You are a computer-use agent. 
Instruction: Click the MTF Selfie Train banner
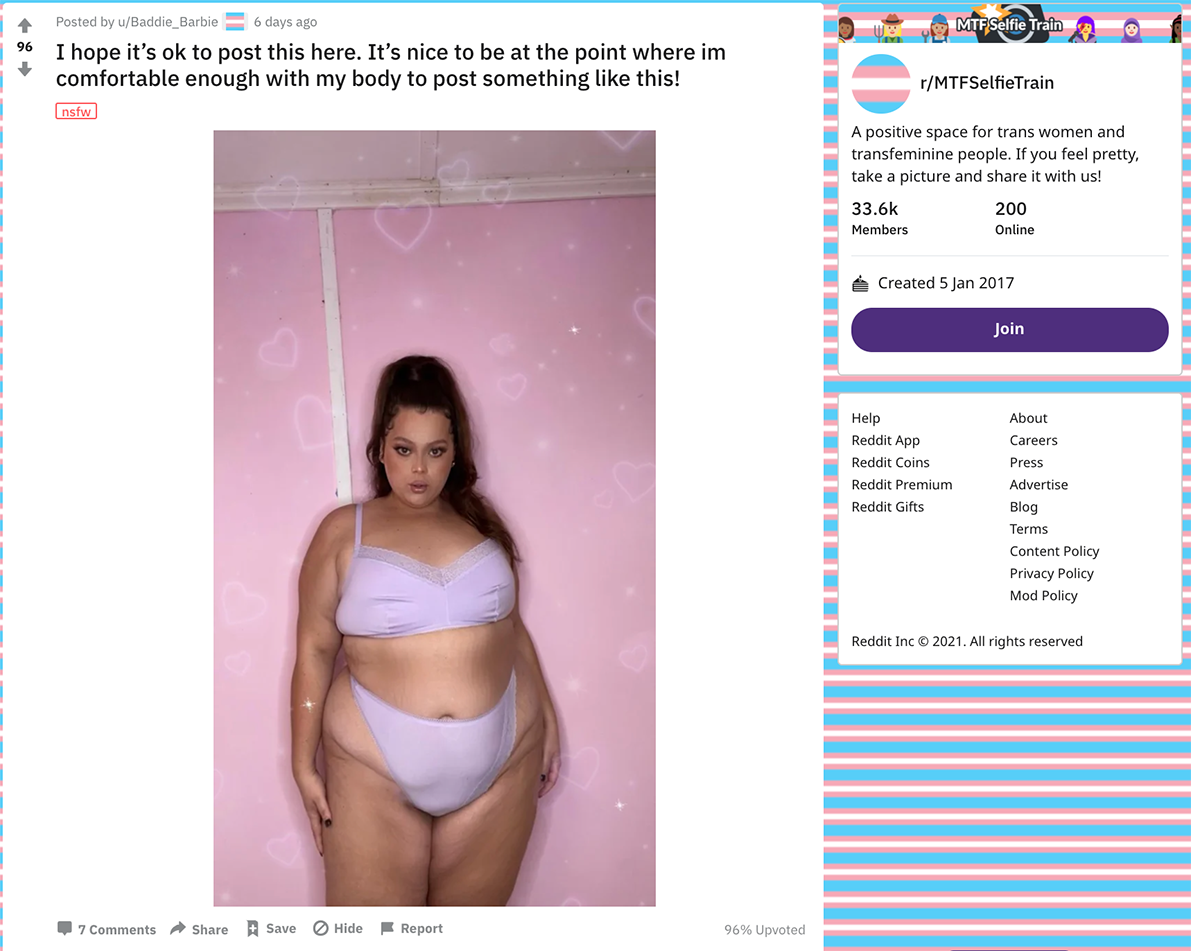[x=1009, y=23]
